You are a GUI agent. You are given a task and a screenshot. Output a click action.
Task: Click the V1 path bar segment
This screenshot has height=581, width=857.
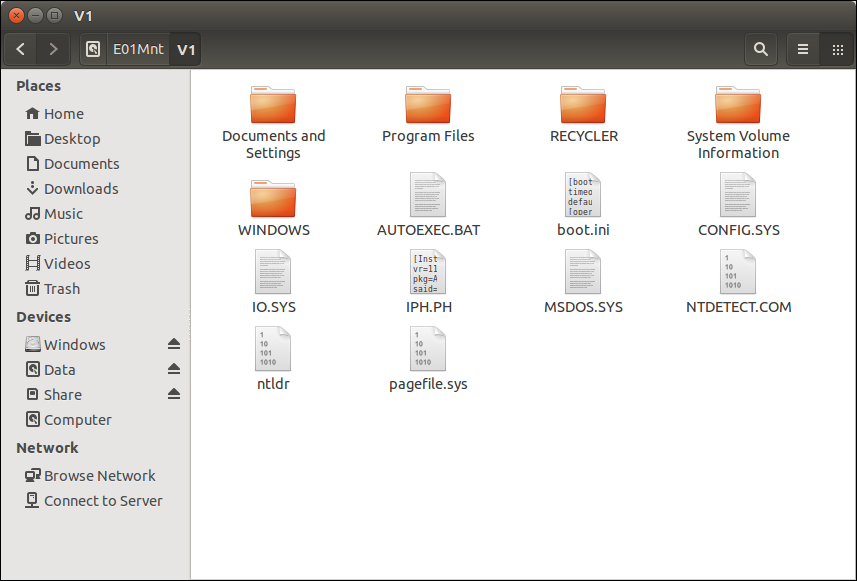click(x=186, y=49)
